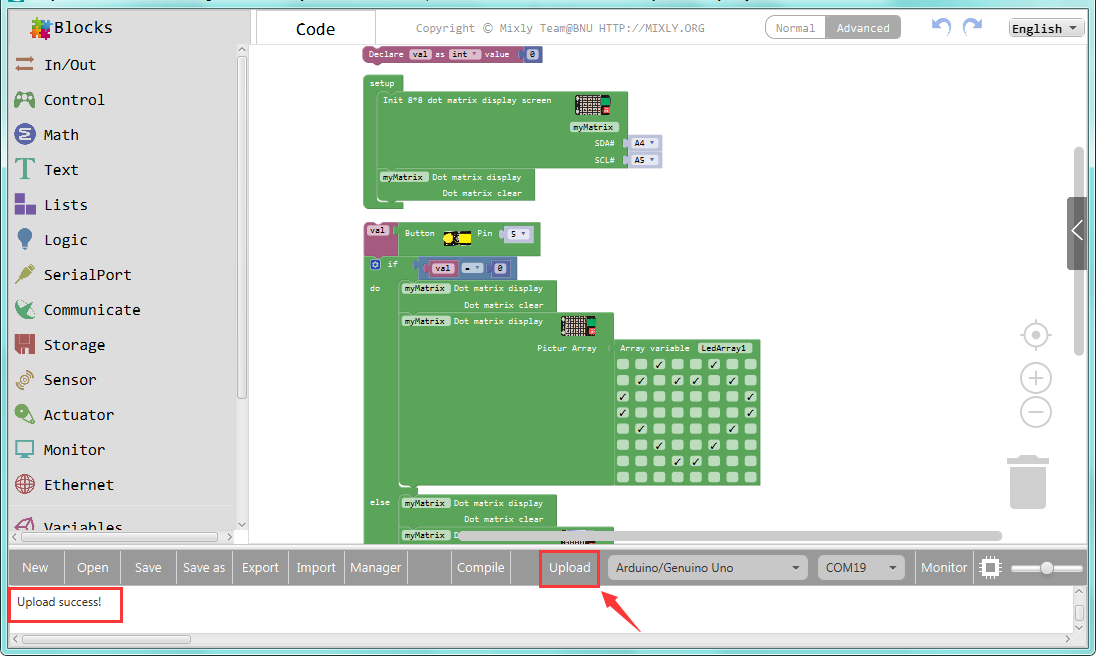Select the Code tab
The image size is (1096, 656).
click(x=315, y=29)
